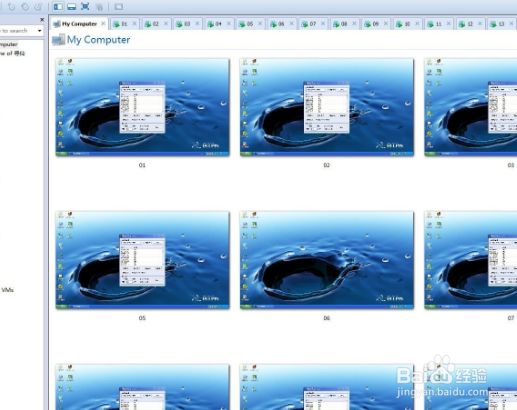Image resolution: width=517 pixels, height=410 pixels.
Task: Click the 05 label under thumbnail
Action: coord(142,318)
